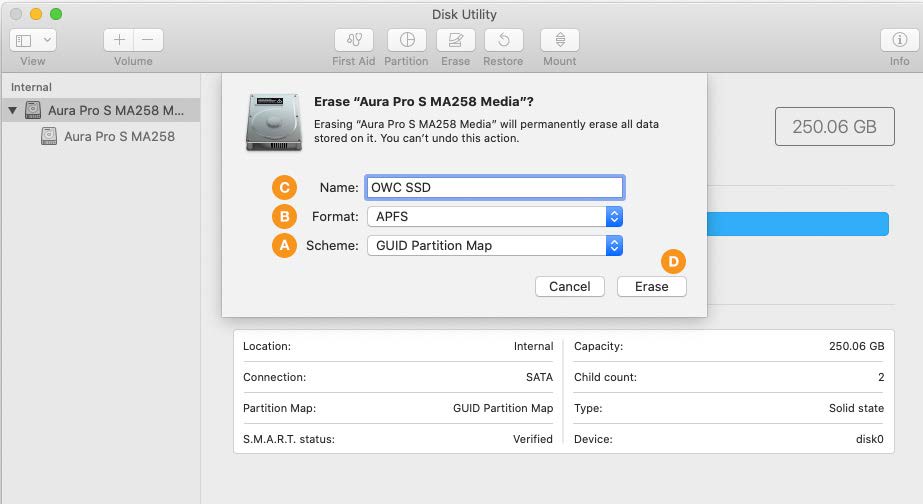Click the add volume plus button

click(119, 40)
